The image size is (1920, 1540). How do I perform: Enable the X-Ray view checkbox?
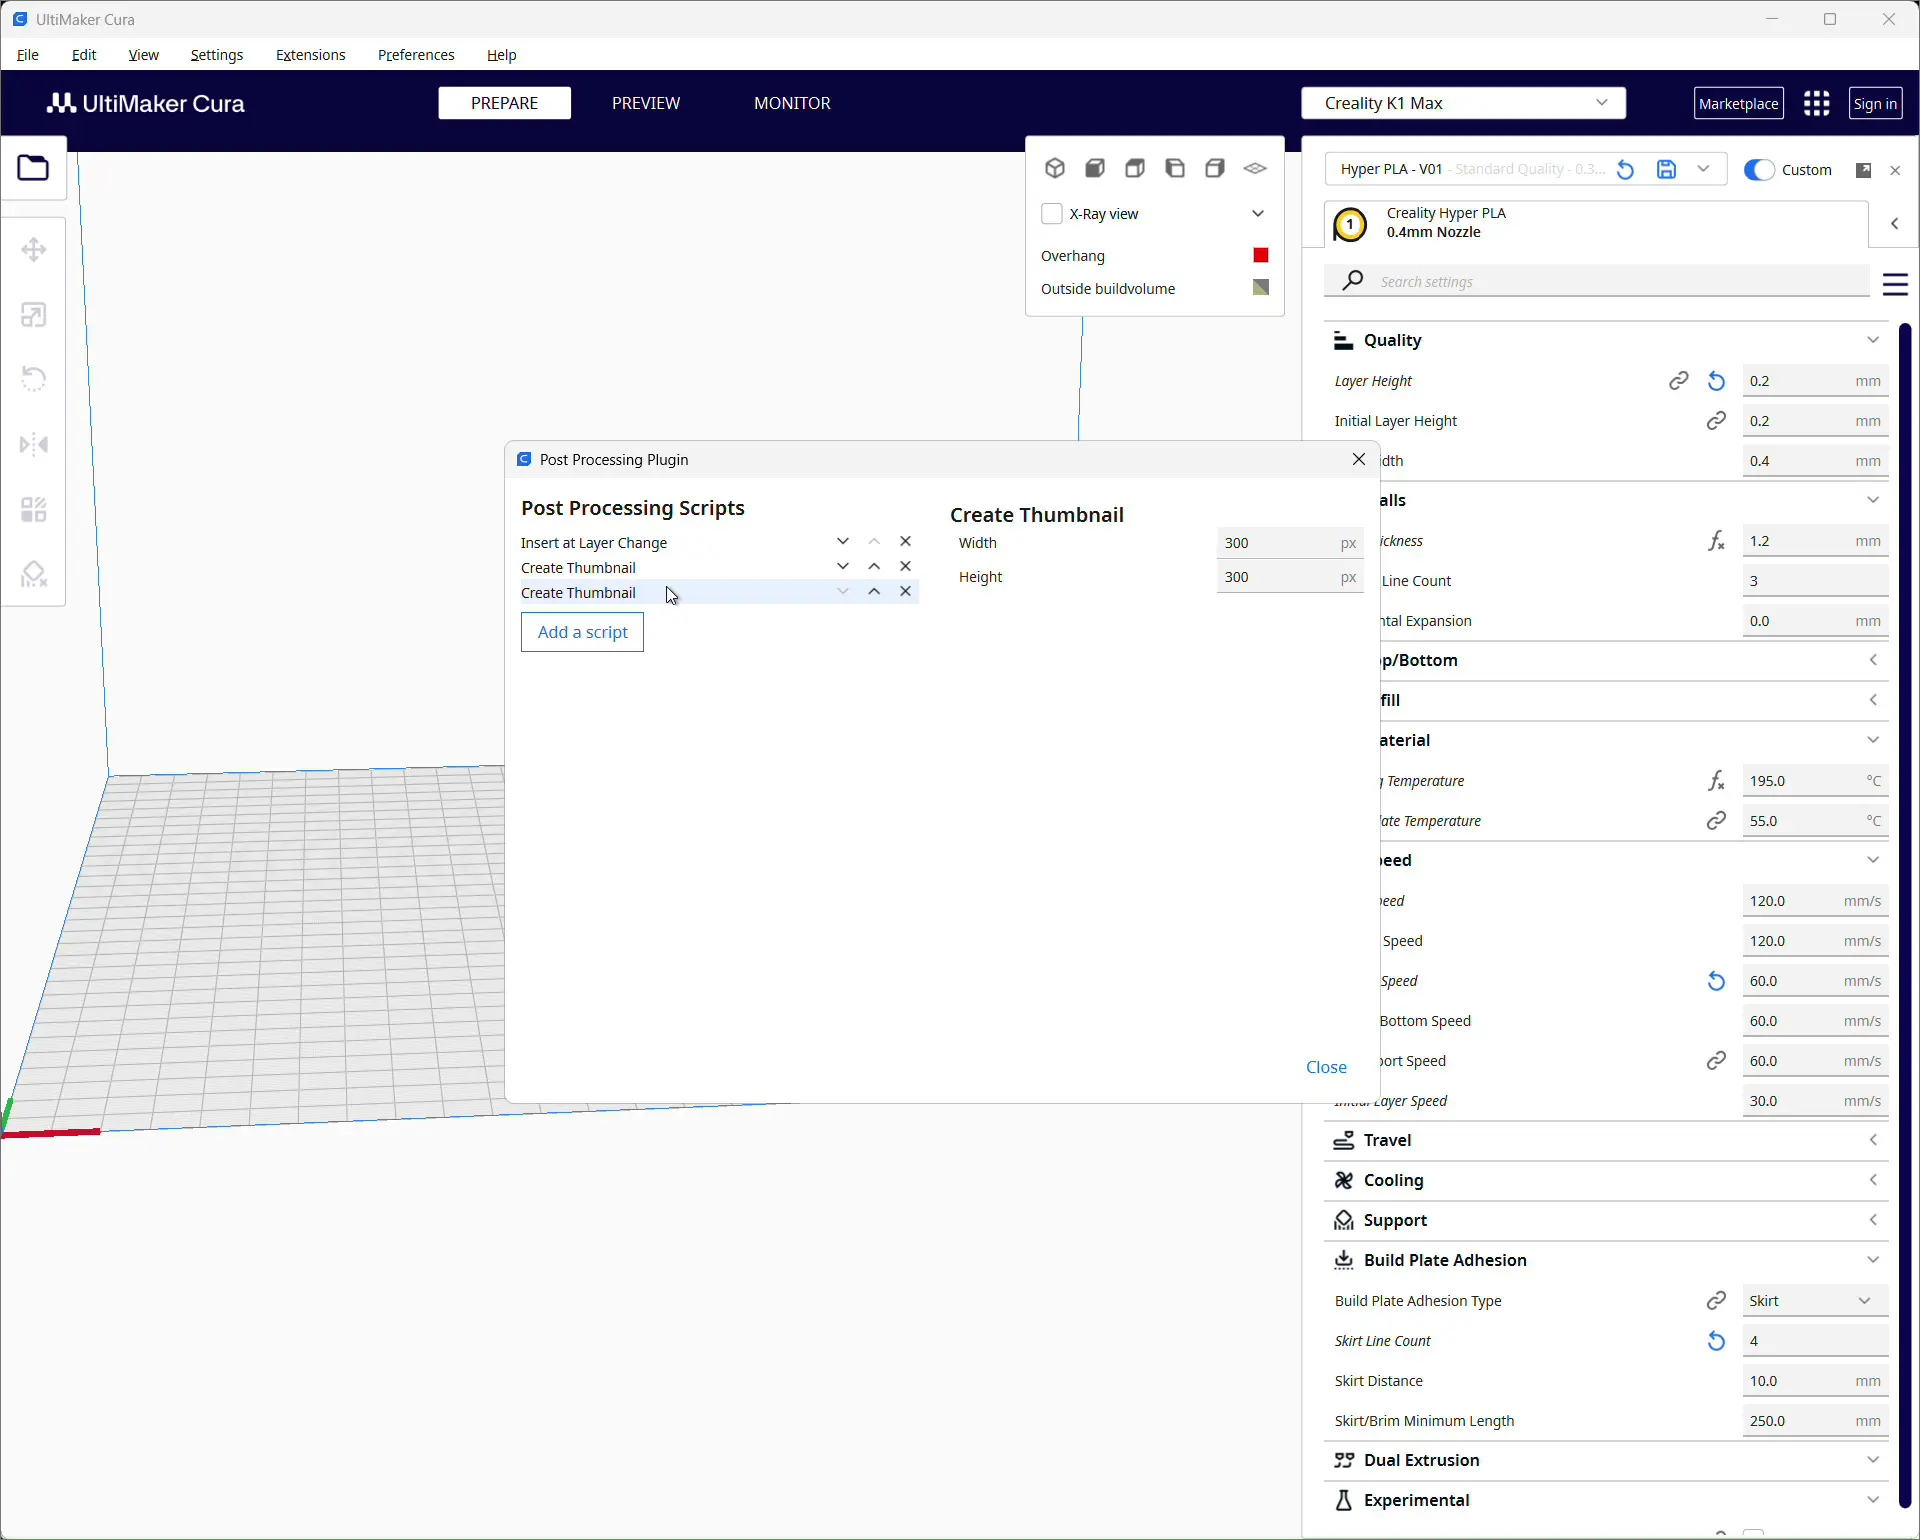1052,214
